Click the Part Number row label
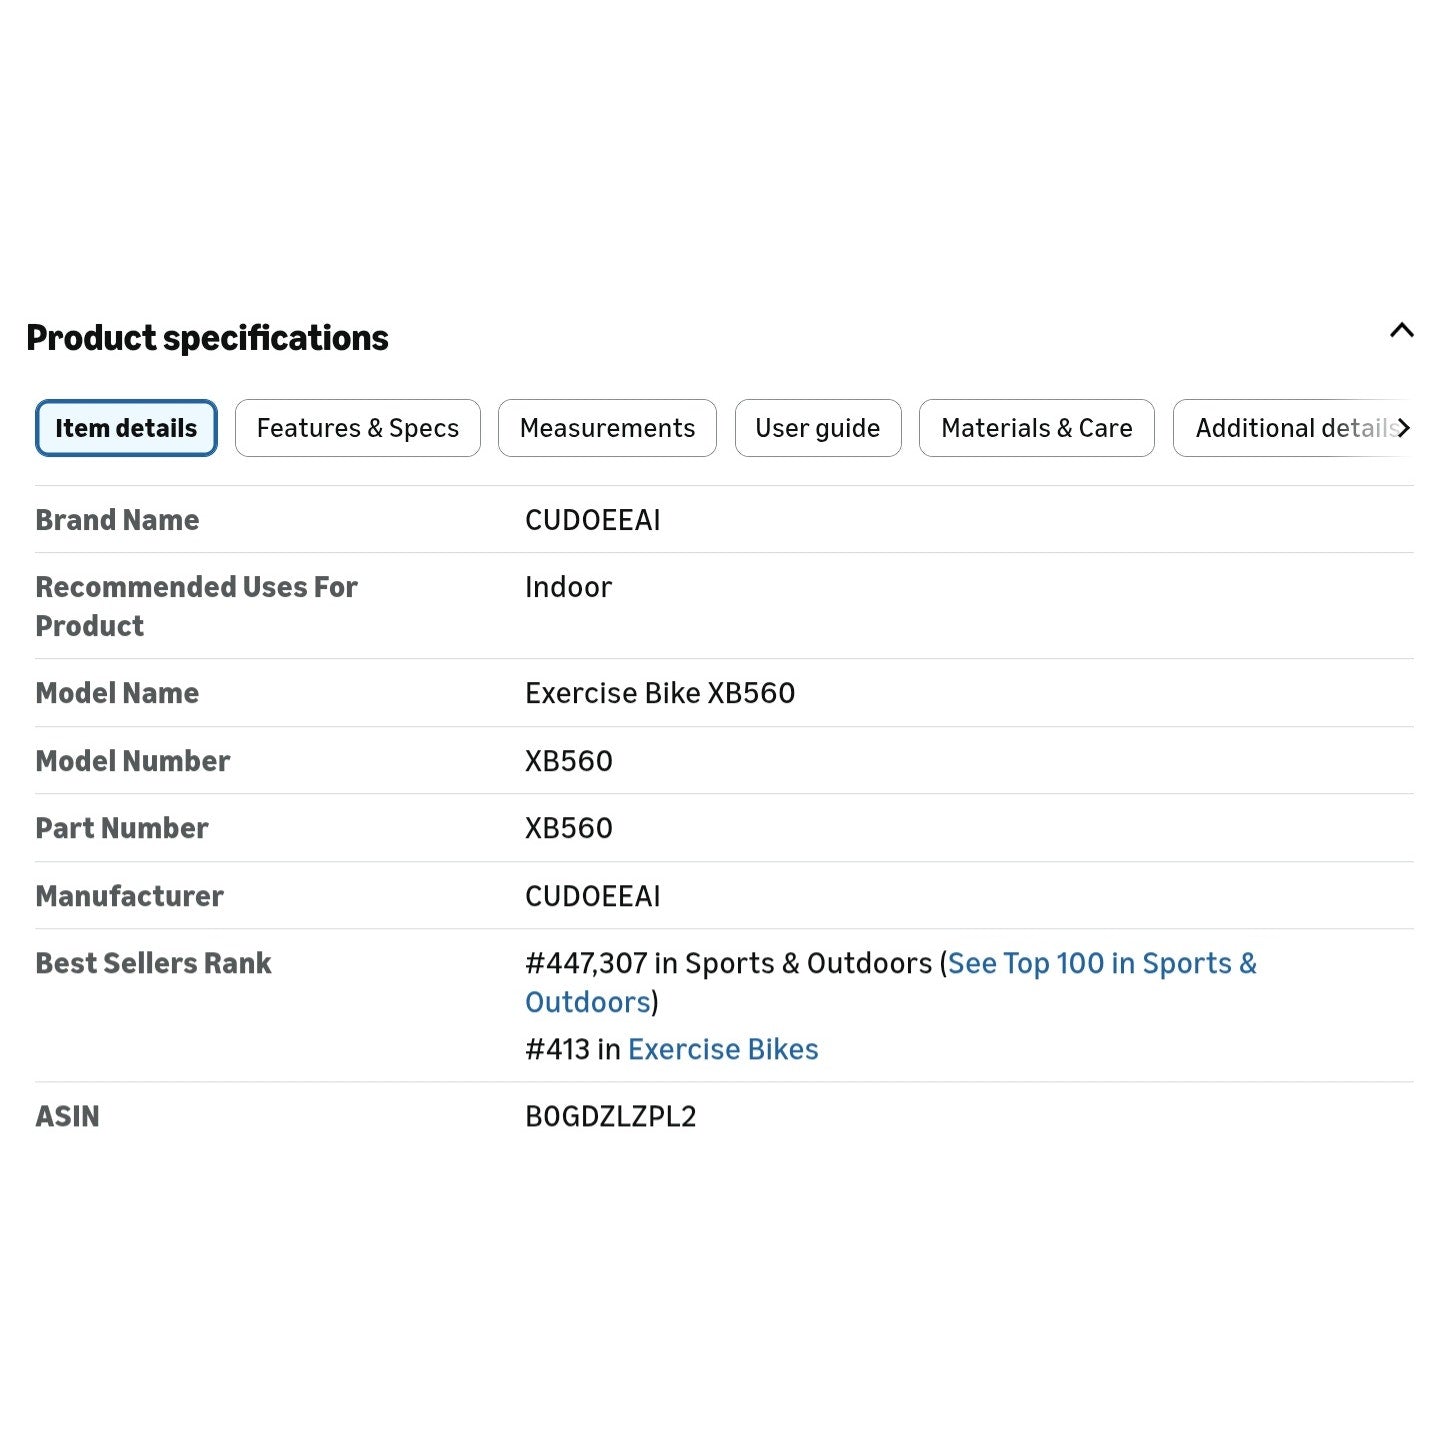This screenshot has width=1440, height=1440. point(122,828)
